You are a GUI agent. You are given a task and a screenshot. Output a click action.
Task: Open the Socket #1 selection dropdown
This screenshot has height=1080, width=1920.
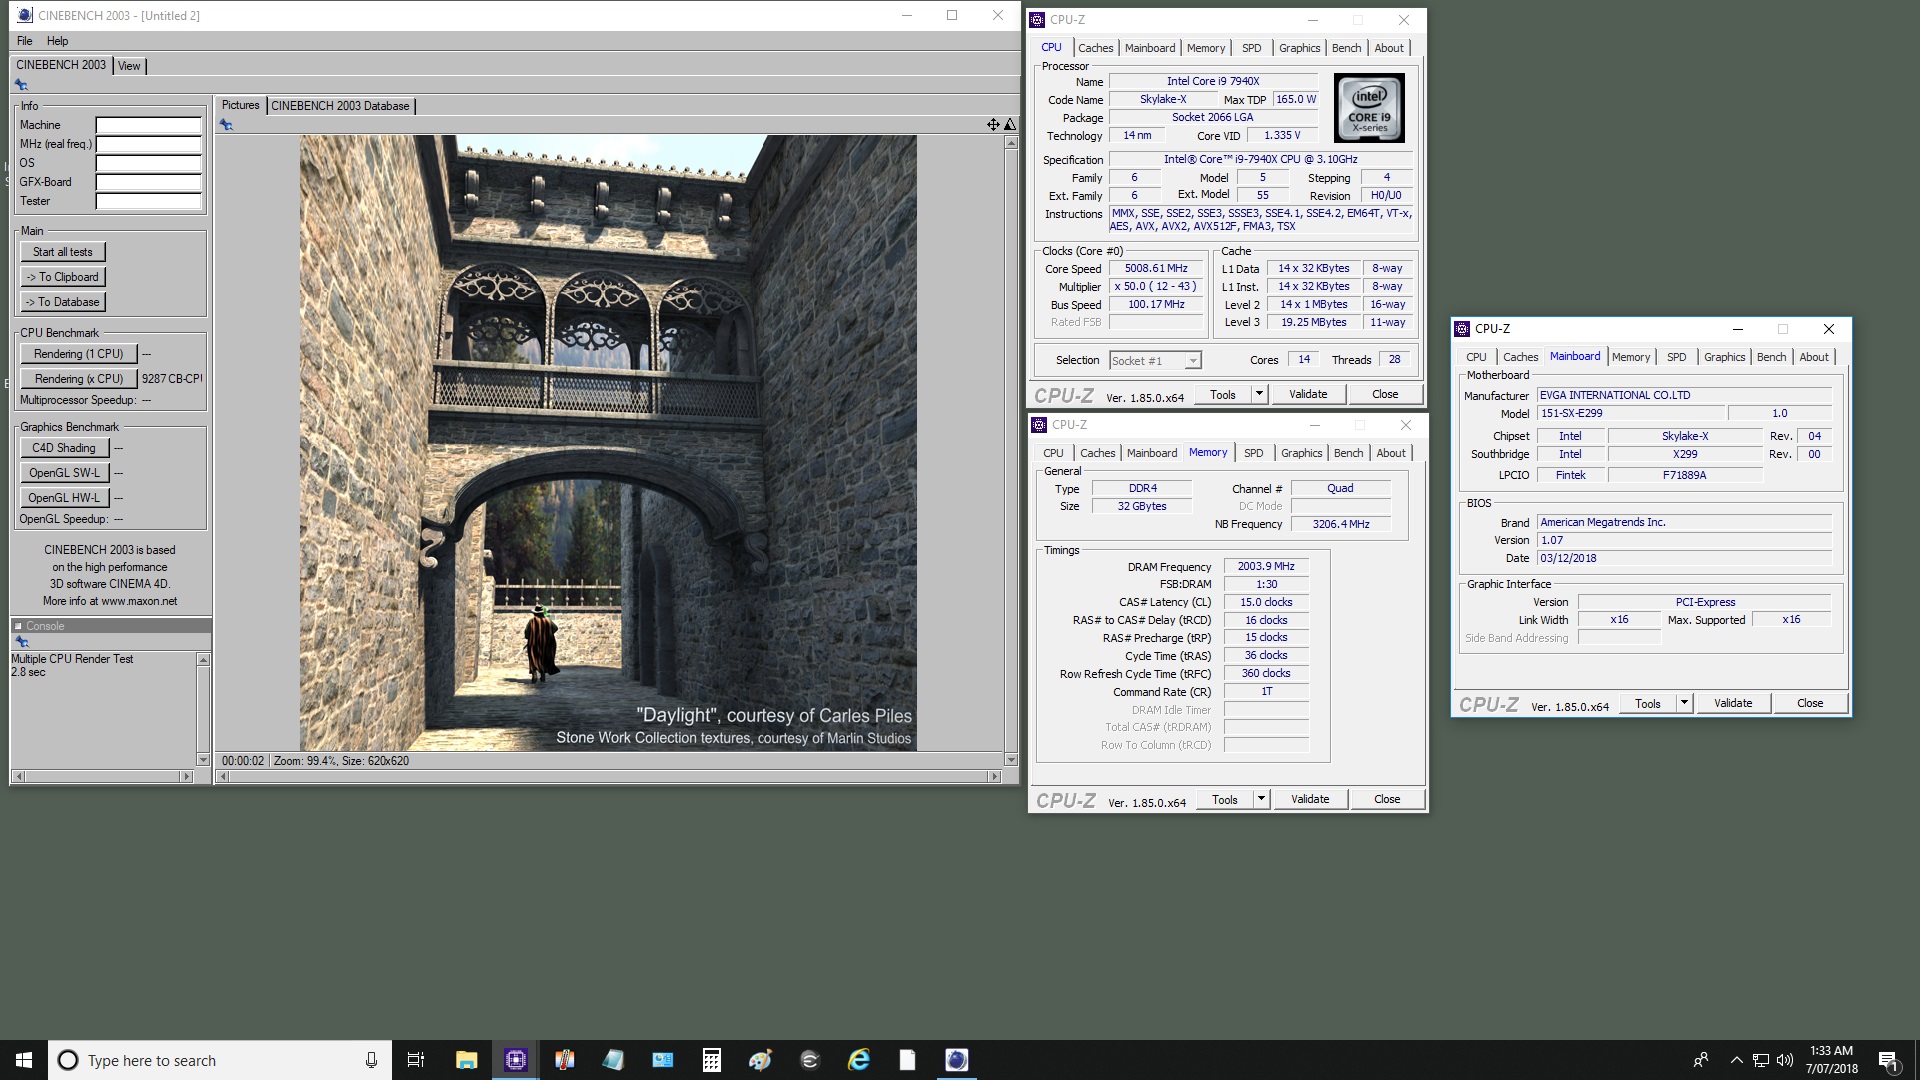point(1192,361)
